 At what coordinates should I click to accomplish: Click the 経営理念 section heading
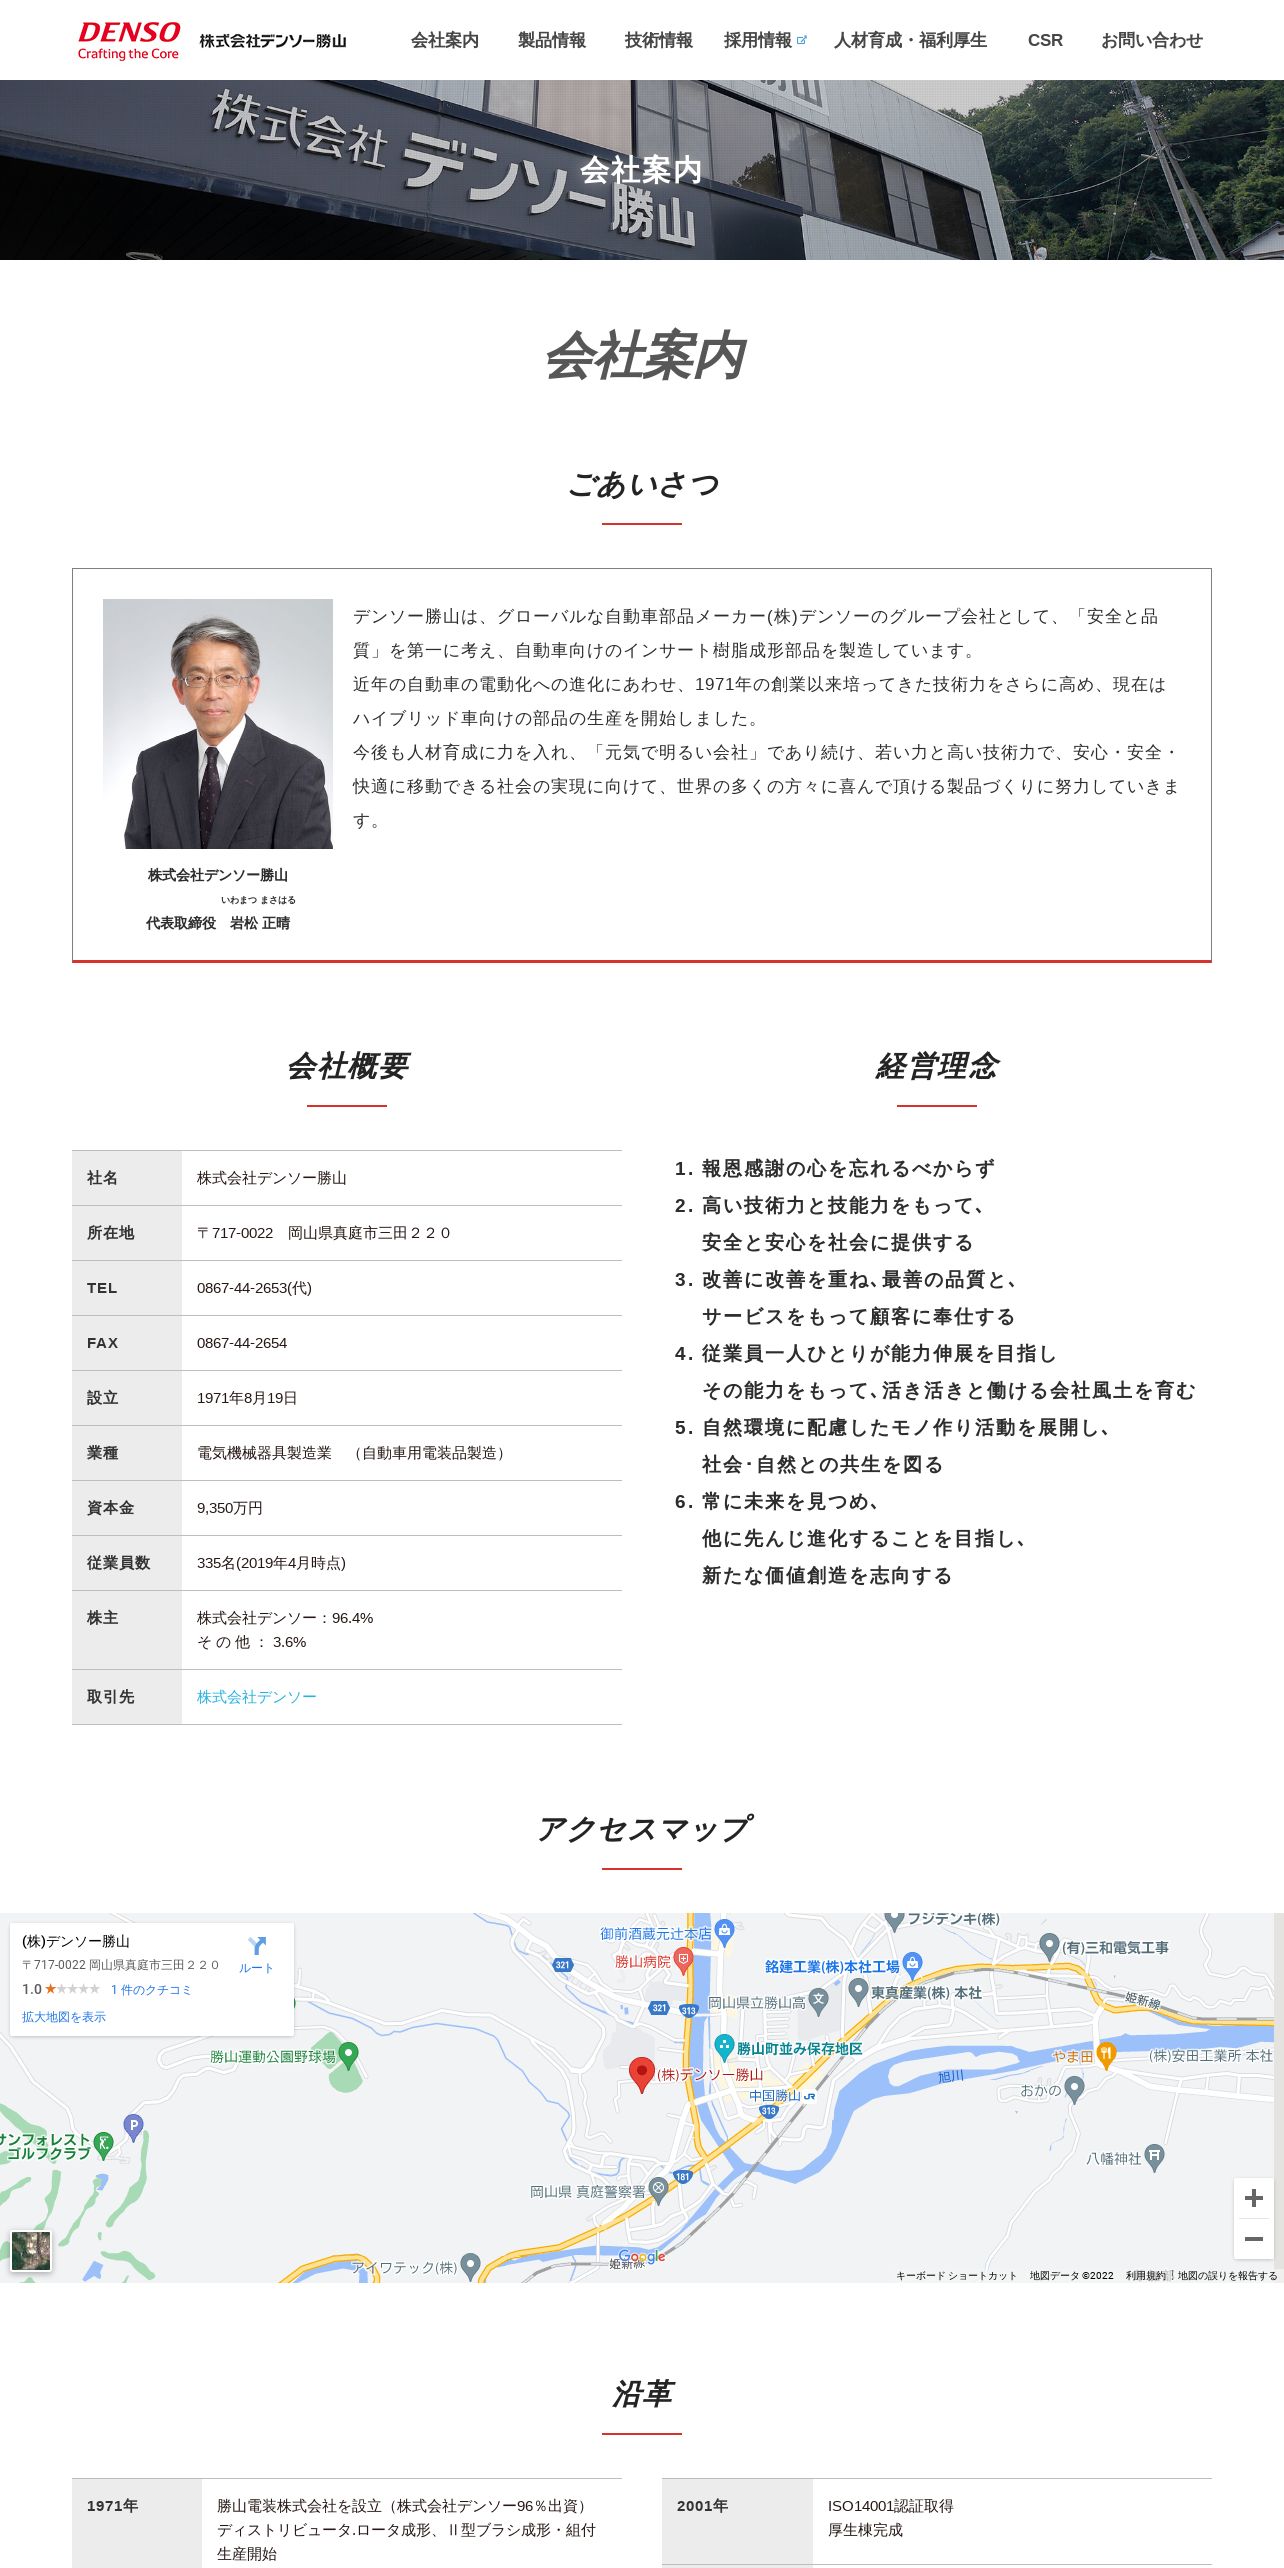tap(937, 1066)
